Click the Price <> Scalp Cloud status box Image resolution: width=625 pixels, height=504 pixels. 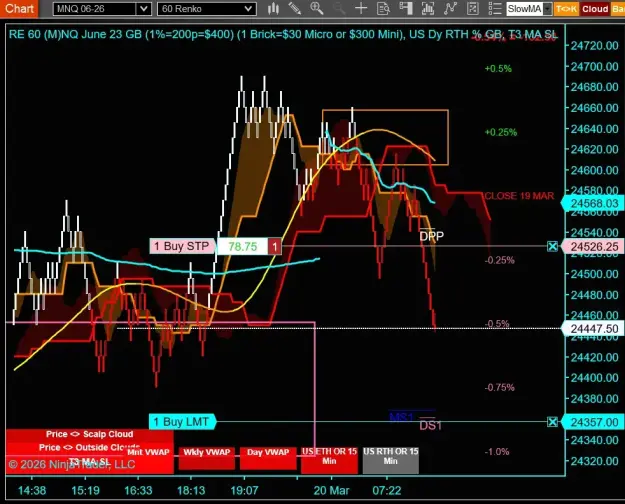pyautogui.click(x=89, y=434)
